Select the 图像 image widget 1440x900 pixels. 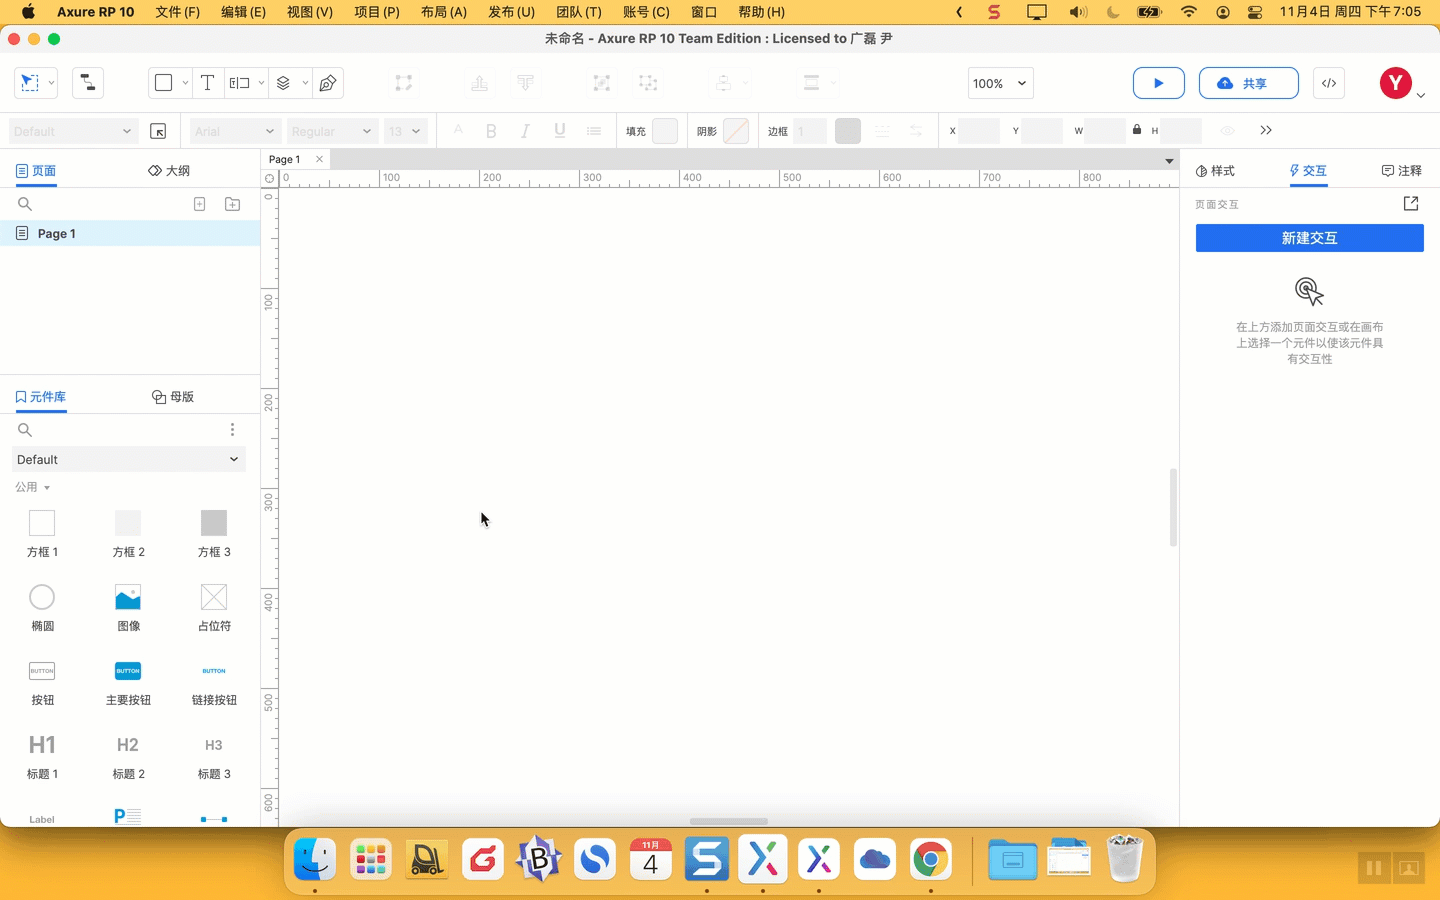128,608
